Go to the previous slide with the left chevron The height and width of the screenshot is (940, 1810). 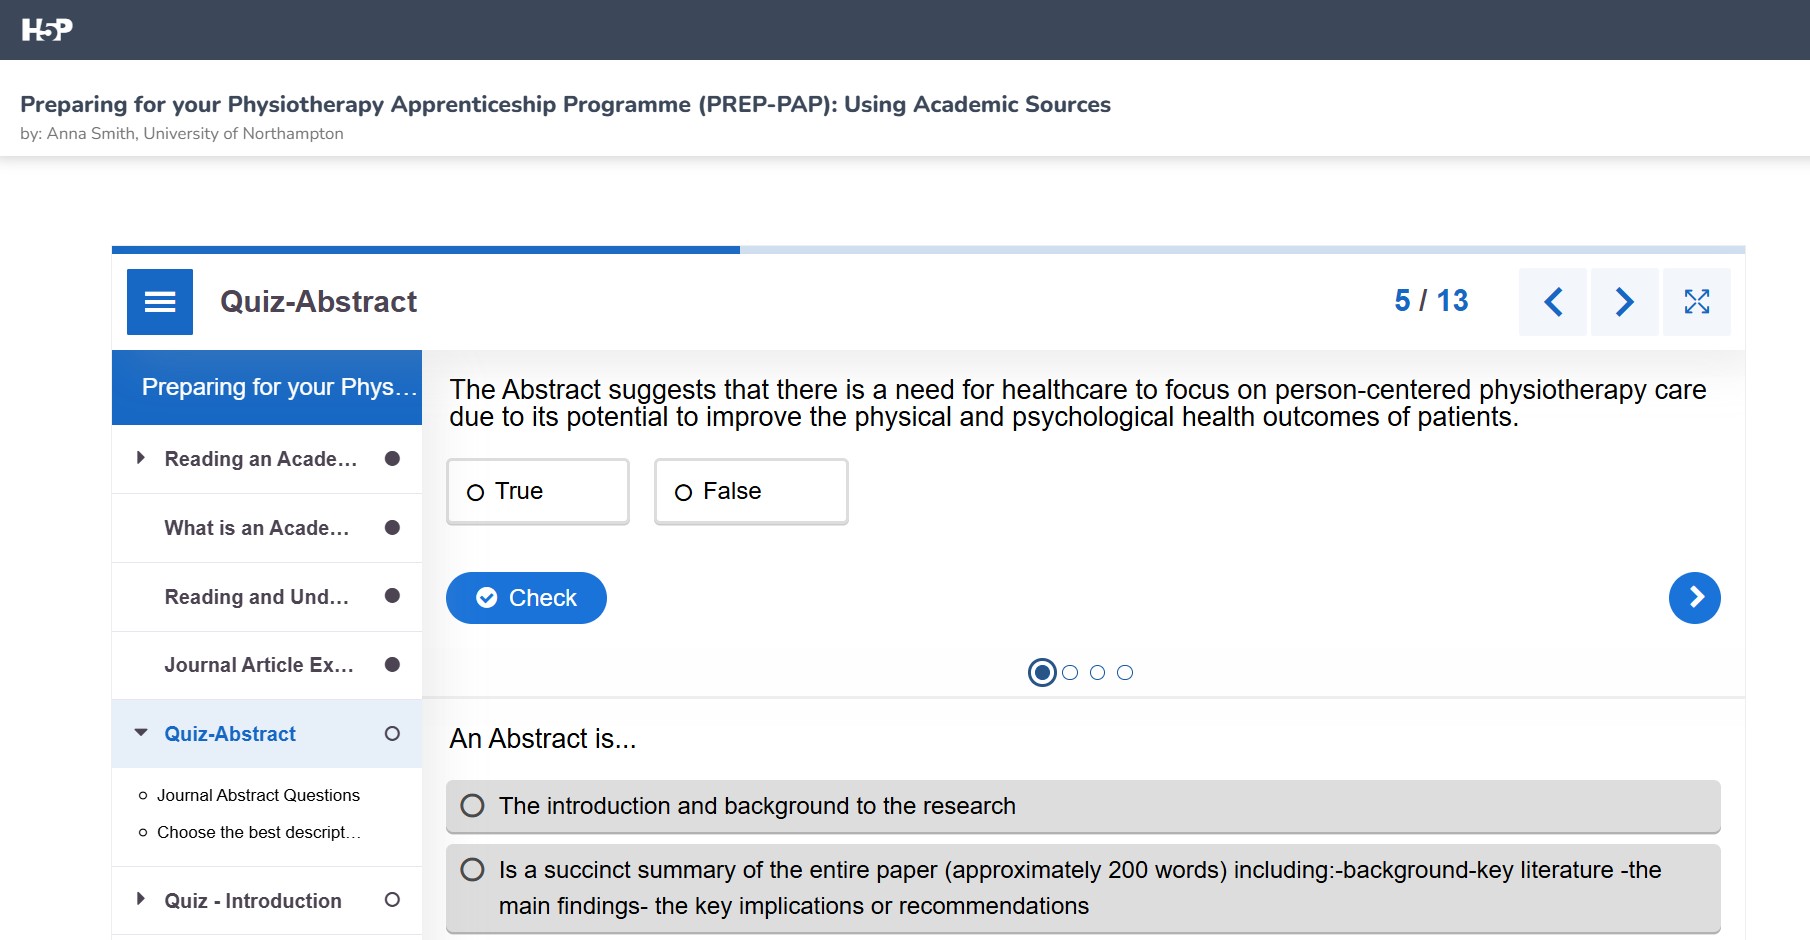pos(1552,301)
